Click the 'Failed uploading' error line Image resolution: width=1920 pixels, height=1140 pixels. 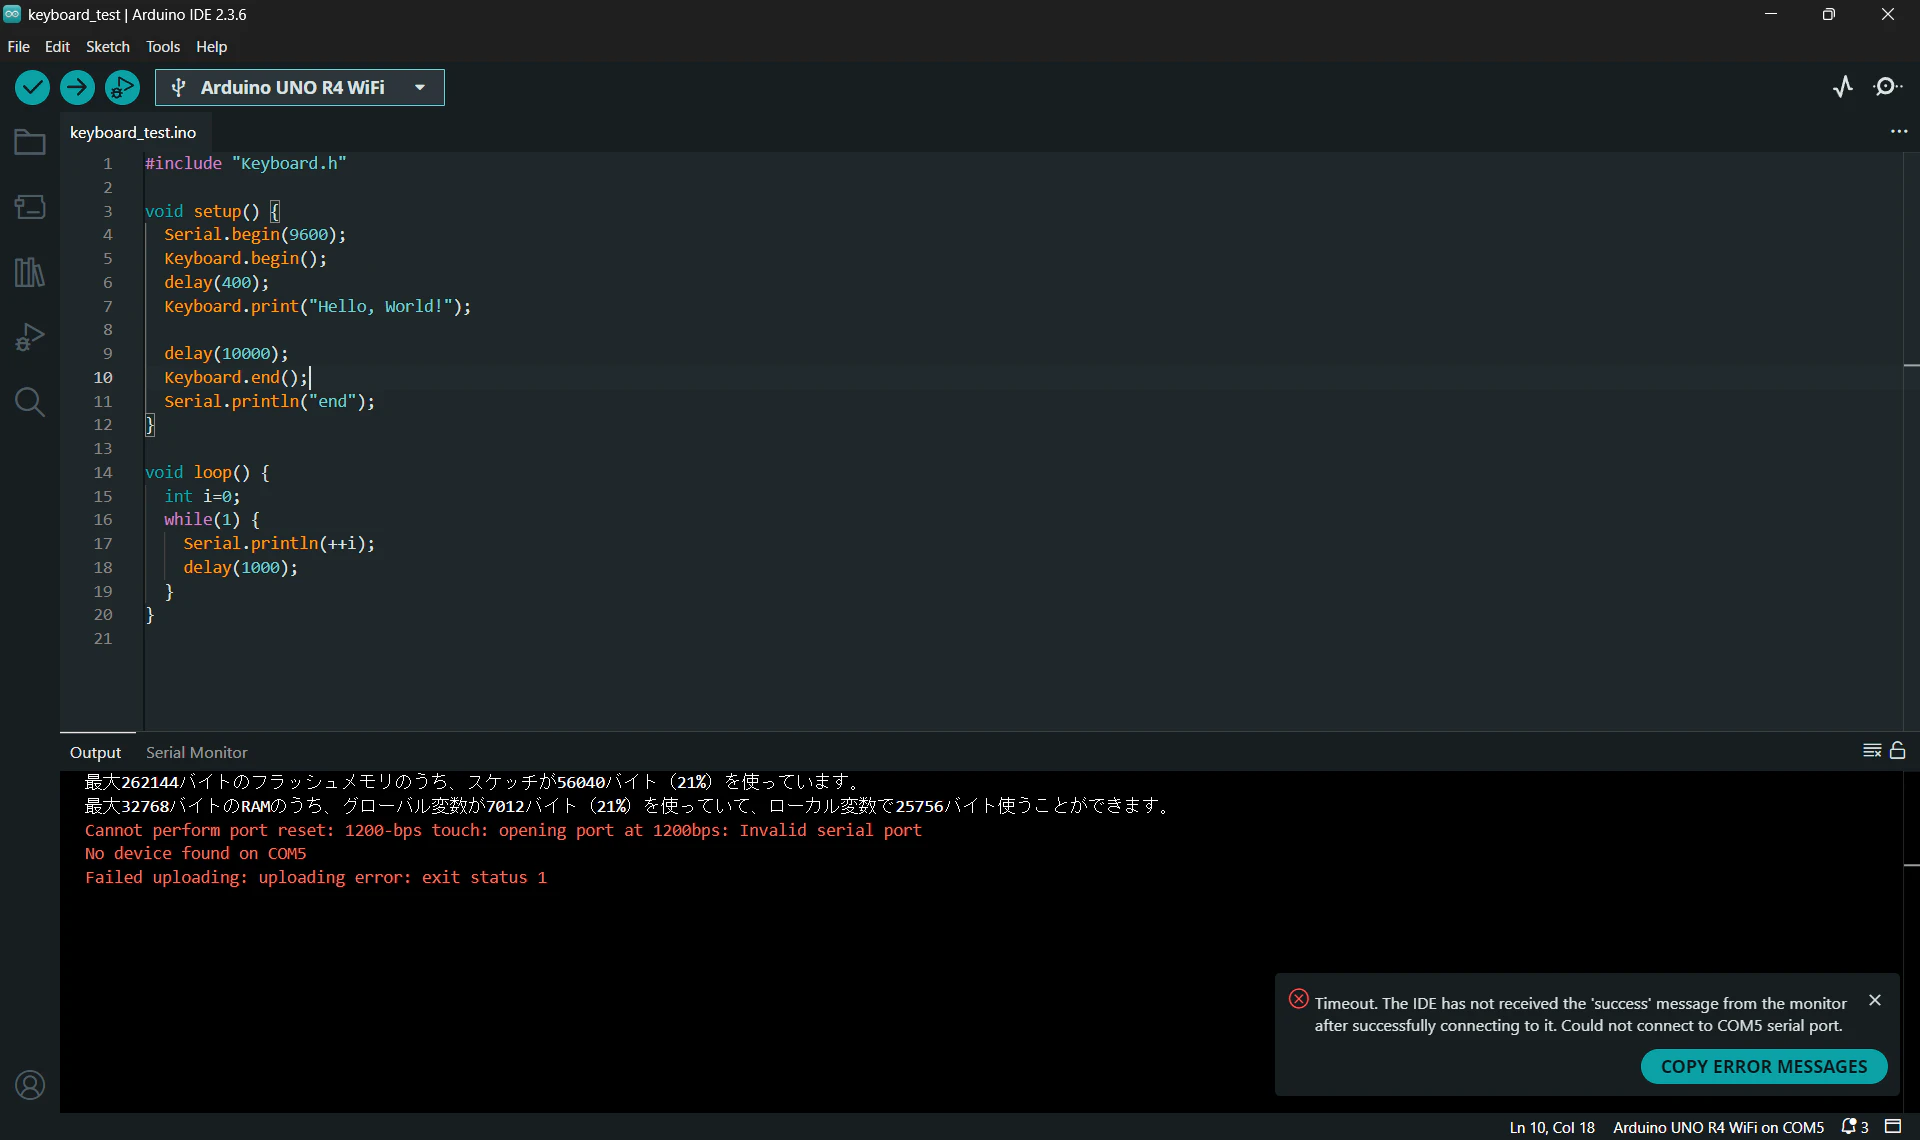(316, 877)
